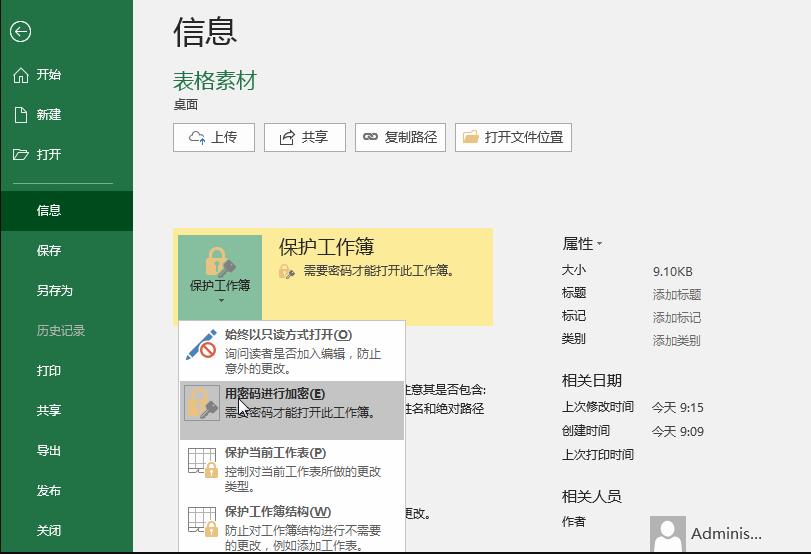The height and width of the screenshot is (554, 811).
Task: Click the 保护当前工作表 grid lock icon
Action: pos(202,462)
